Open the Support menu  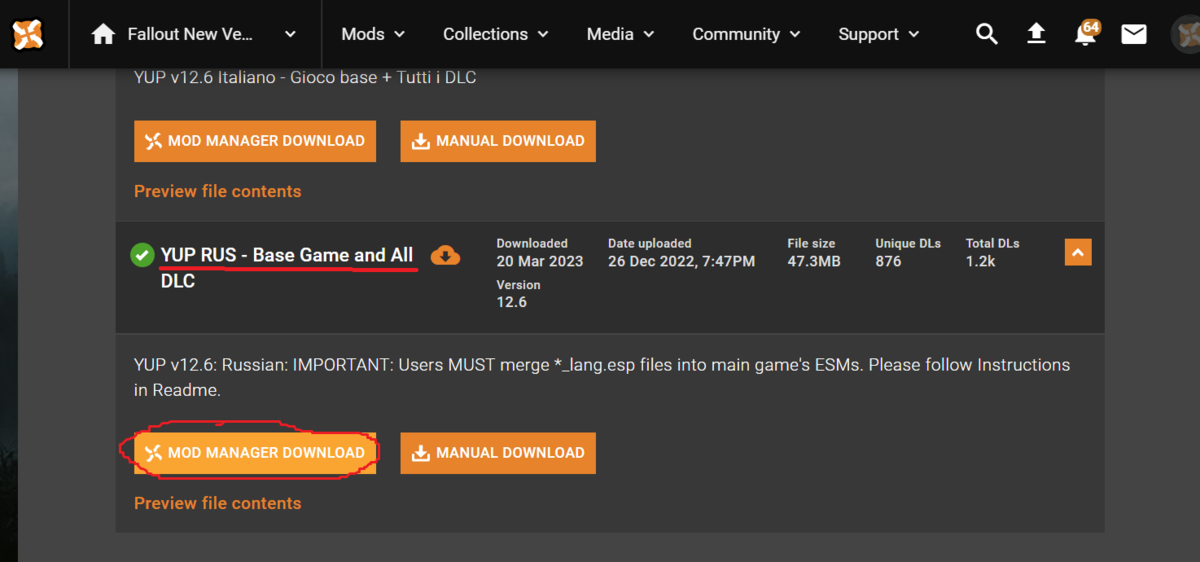[878, 34]
